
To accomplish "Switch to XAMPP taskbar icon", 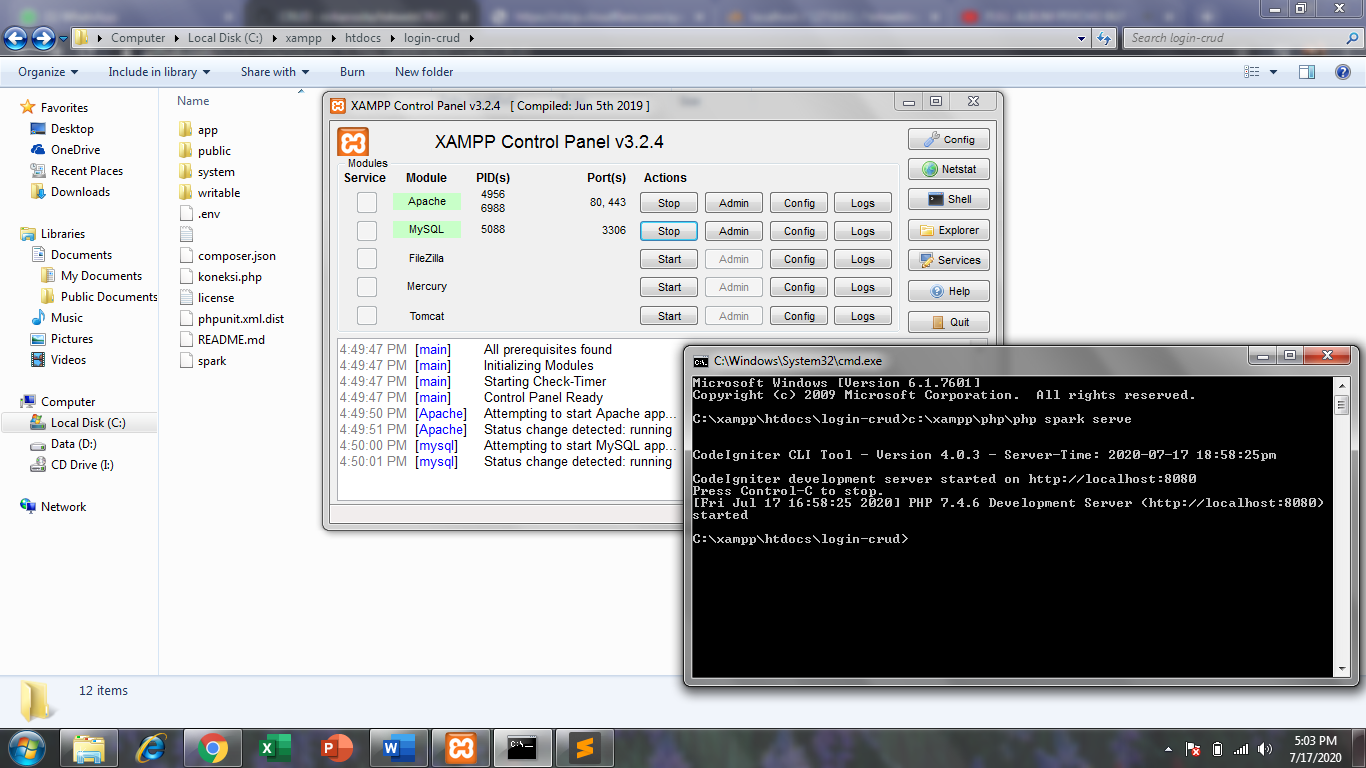I will tap(461, 748).
